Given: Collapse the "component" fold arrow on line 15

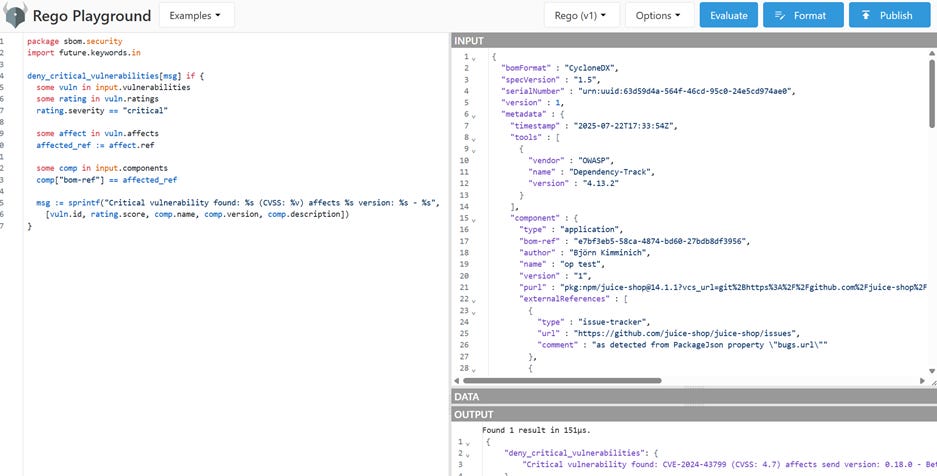Looking at the screenshot, I should point(474,219).
